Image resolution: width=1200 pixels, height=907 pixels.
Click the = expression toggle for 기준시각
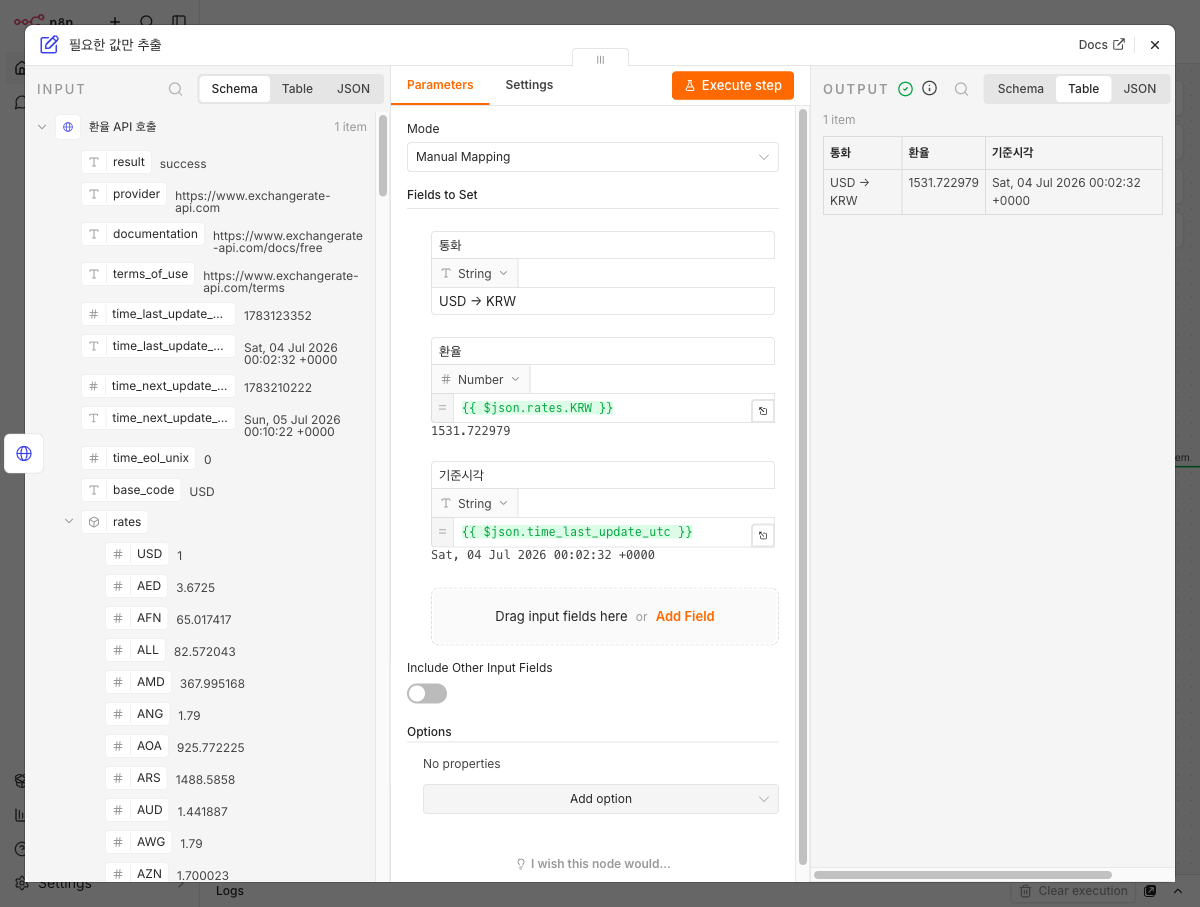442,532
